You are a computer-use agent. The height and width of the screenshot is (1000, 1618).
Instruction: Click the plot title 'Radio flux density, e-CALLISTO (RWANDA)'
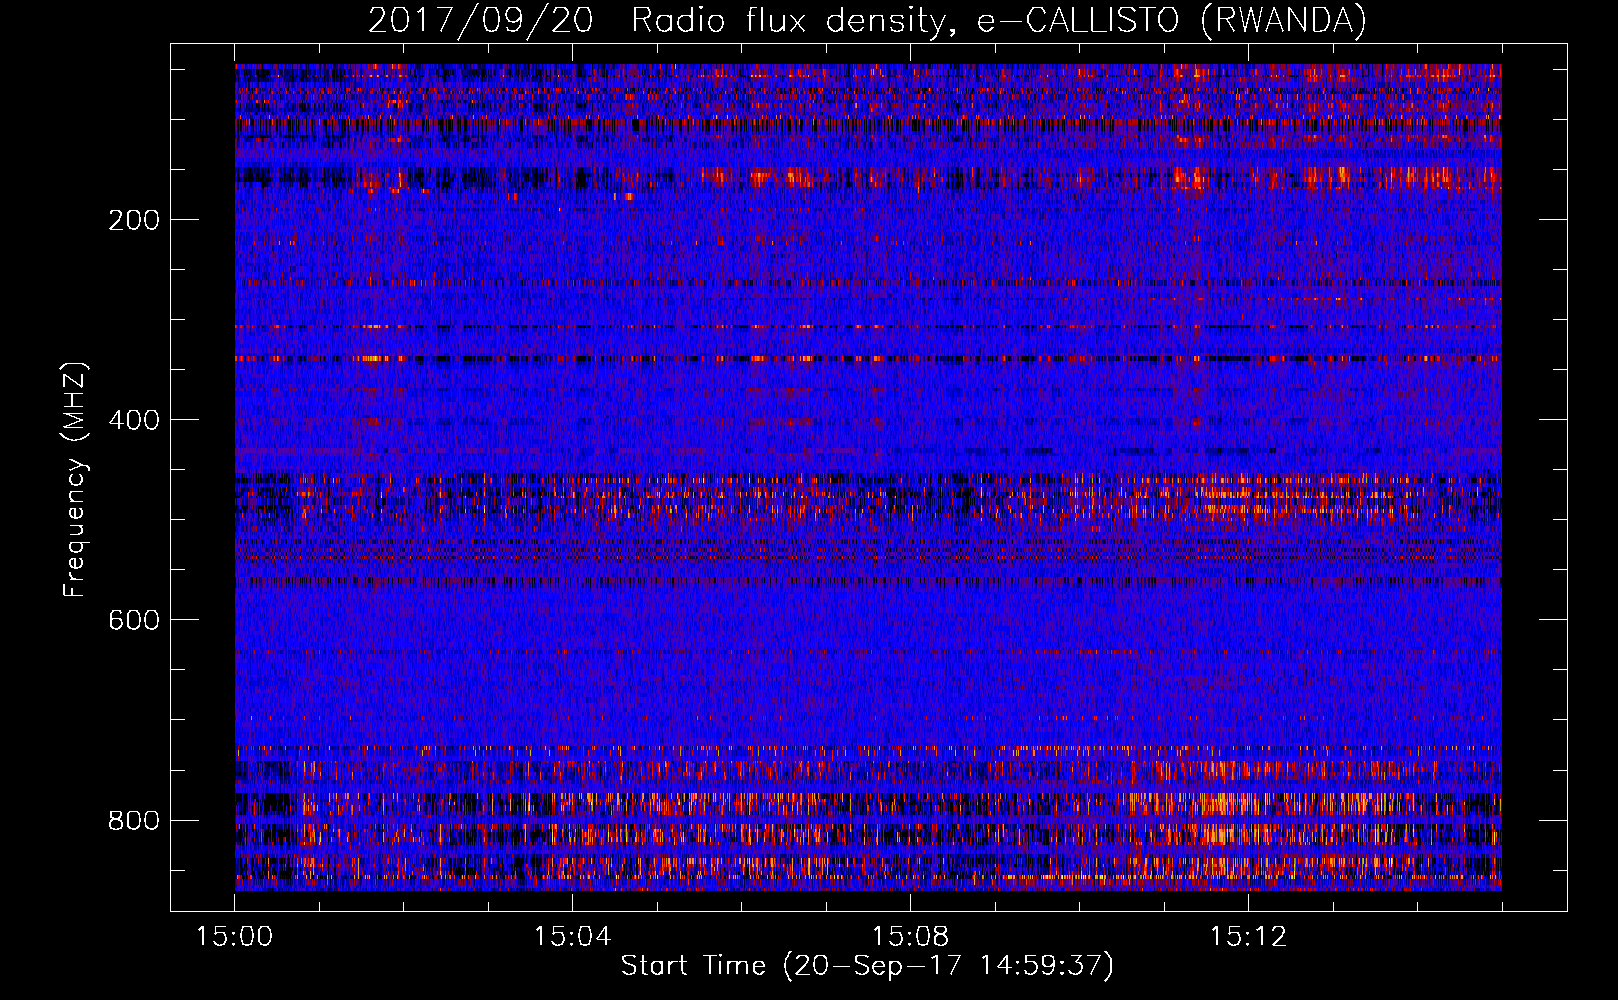tap(999, 20)
